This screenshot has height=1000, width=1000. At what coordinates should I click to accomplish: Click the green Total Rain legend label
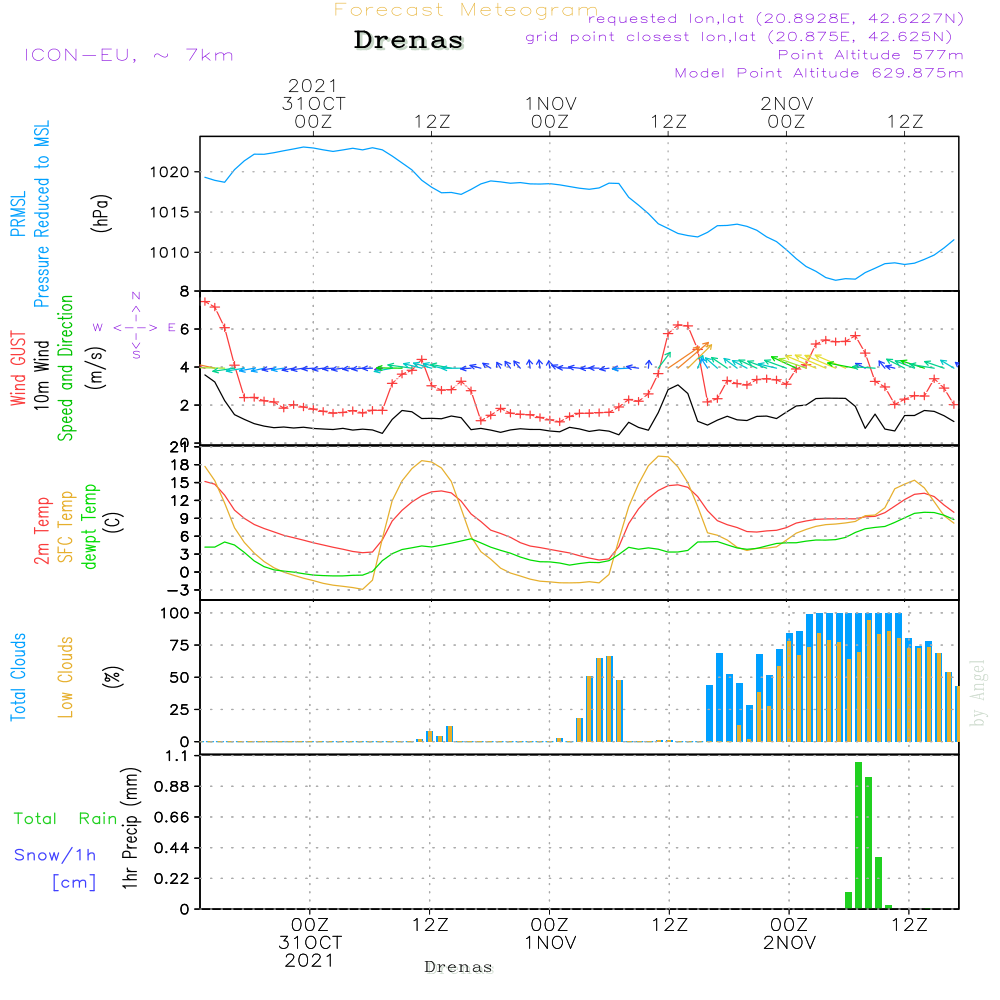click(66, 819)
